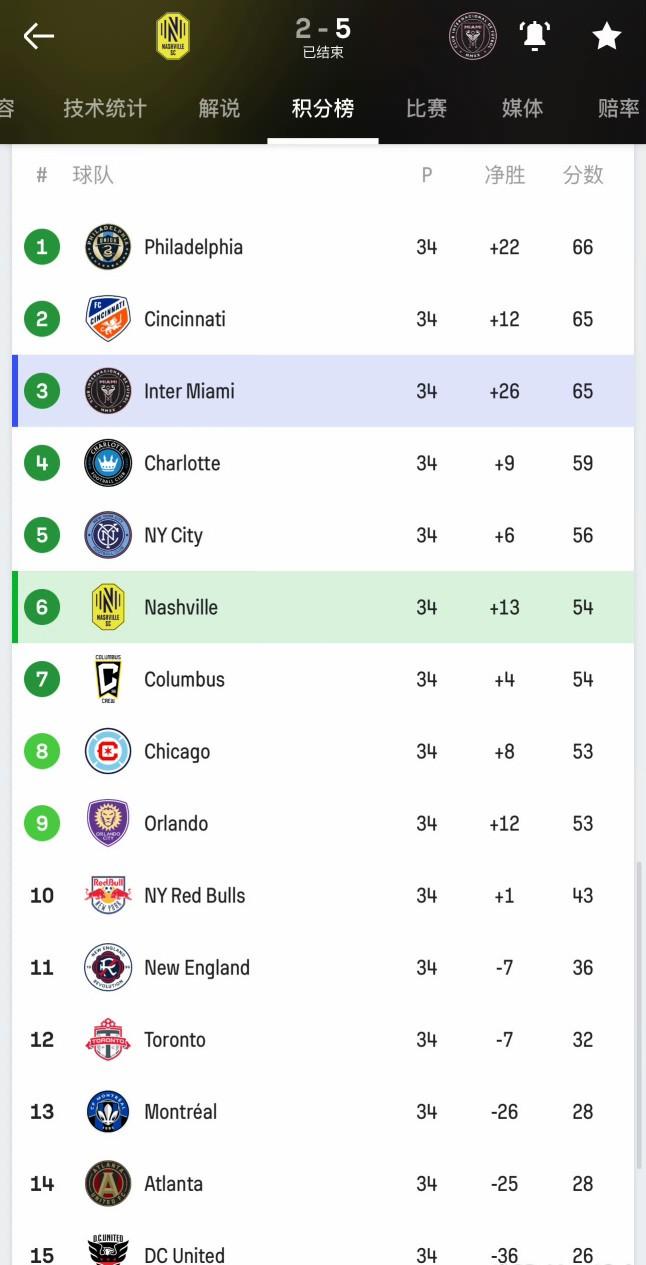646x1265 pixels.
Task: Click the Philadelphia Union logo
Action: pos(108,247)
